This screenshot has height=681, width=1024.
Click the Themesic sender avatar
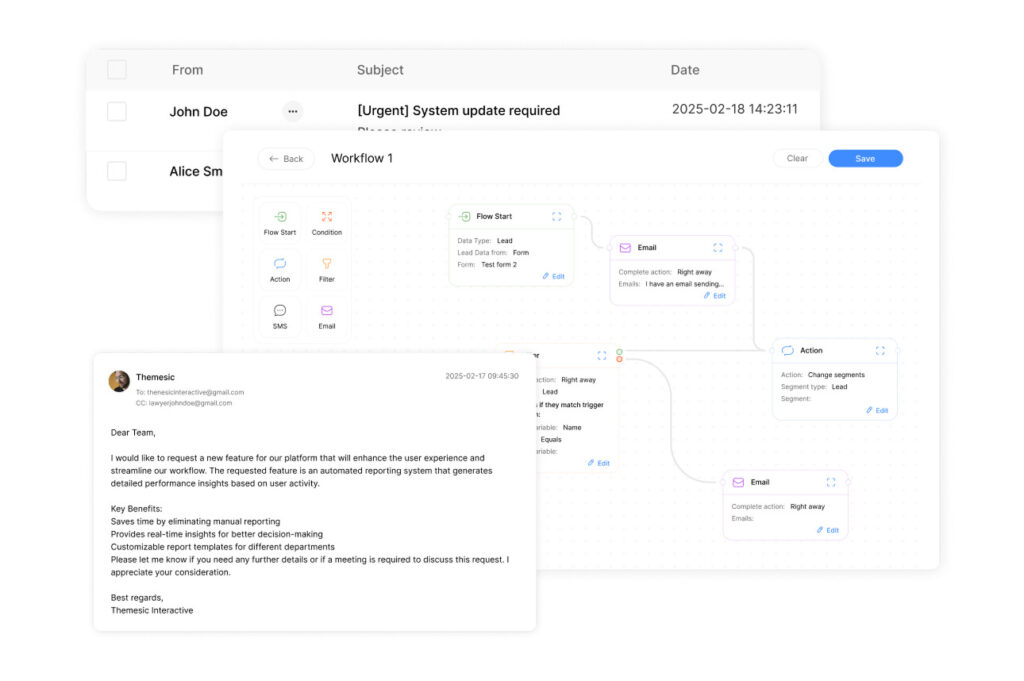tap(119, 381)
